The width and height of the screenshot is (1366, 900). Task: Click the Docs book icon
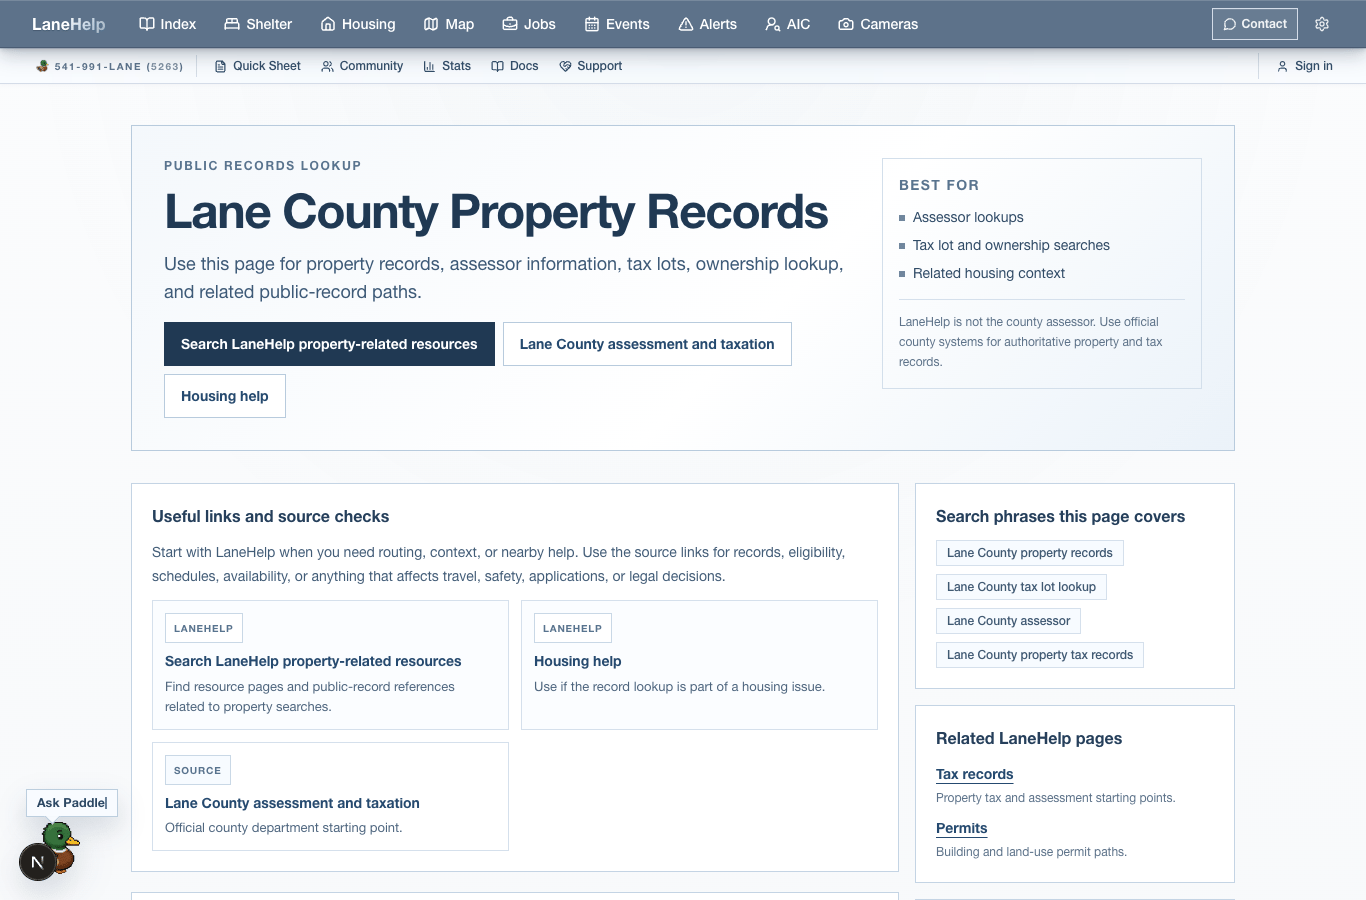497,66
